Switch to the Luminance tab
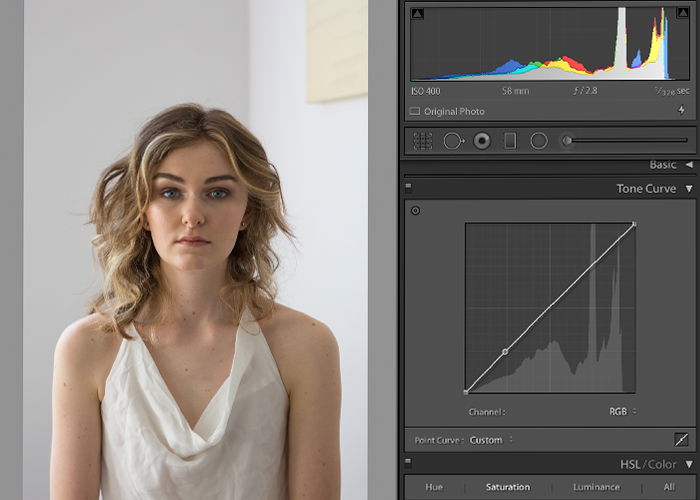 point(595,487)
